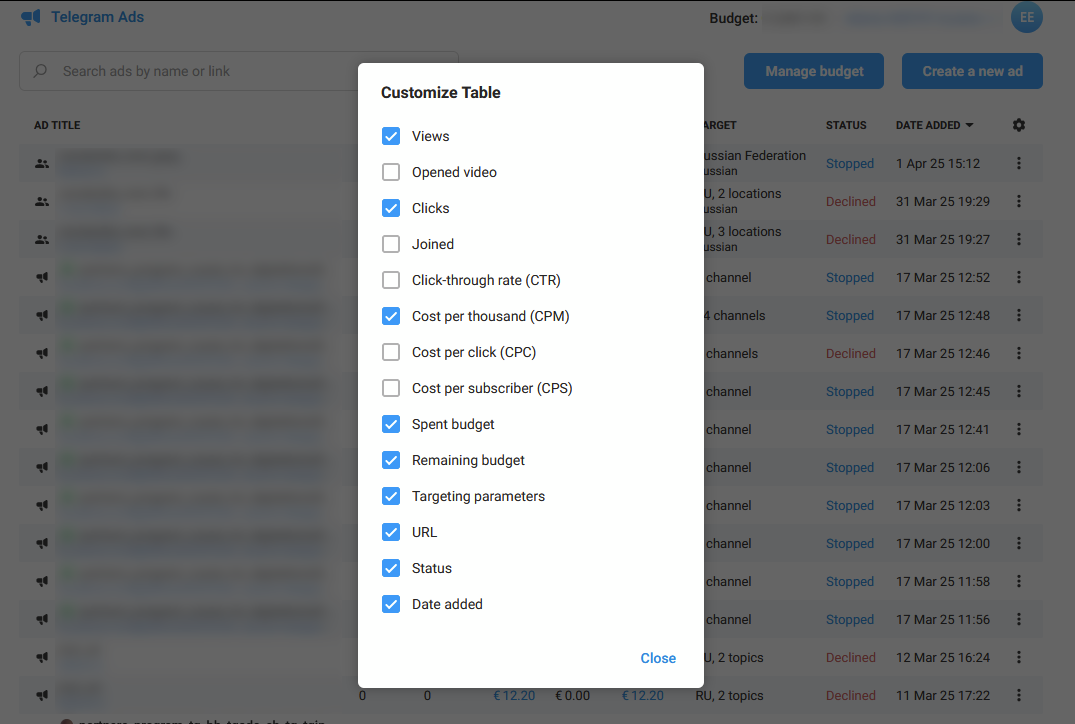Disable the Spent budget column
This screenshot has width=1075, height=724.
tap(391, 424)
